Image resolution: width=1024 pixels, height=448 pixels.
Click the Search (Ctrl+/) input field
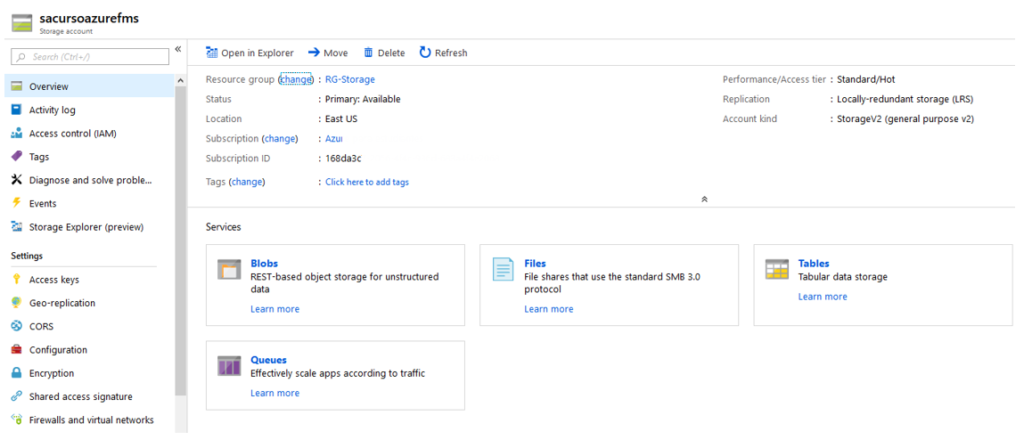90,57
